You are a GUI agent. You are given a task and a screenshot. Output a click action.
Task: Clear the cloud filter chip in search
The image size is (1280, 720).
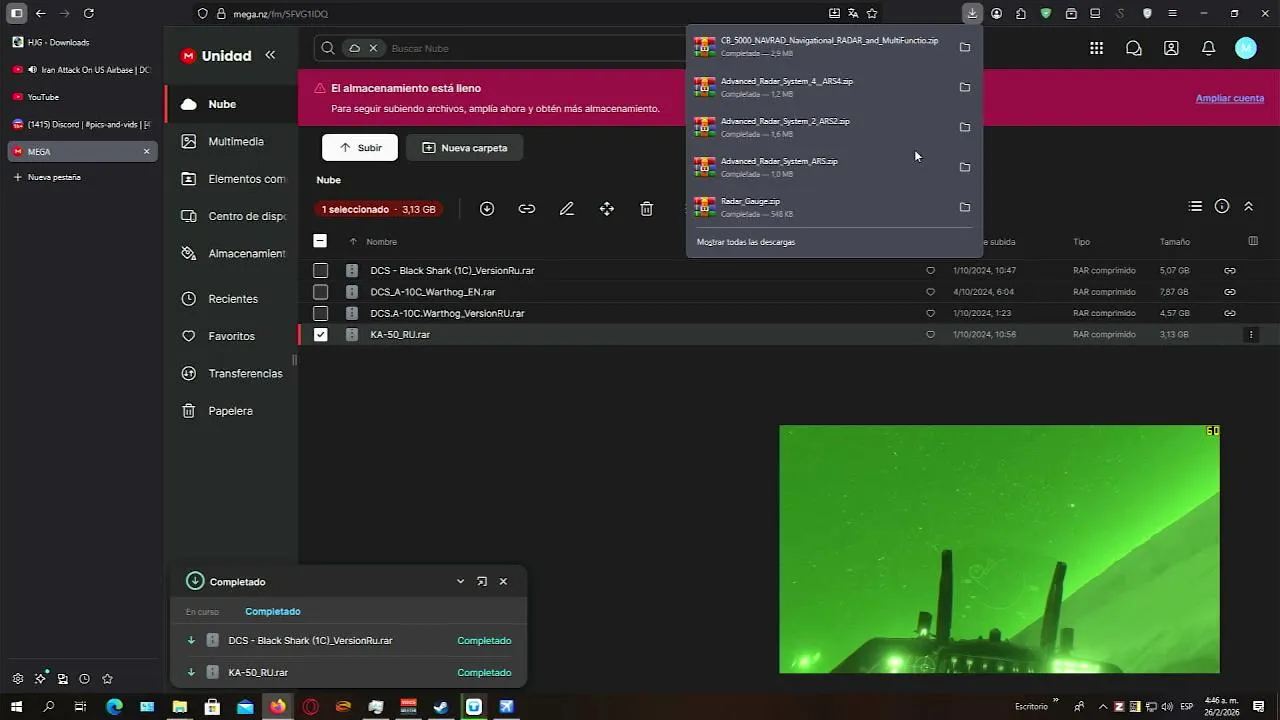(373, 48)
